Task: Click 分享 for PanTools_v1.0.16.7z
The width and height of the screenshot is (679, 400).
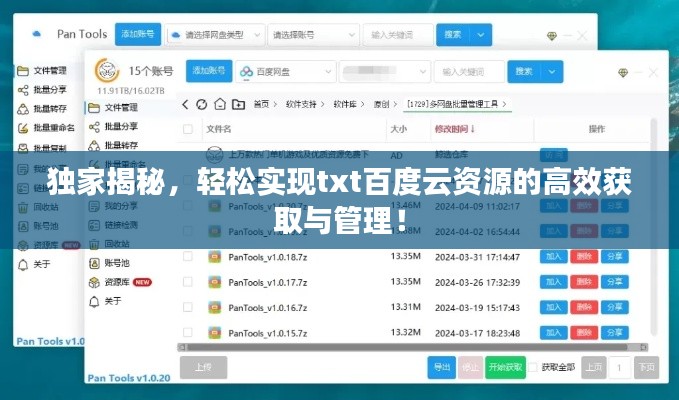Action: [614, 307]
